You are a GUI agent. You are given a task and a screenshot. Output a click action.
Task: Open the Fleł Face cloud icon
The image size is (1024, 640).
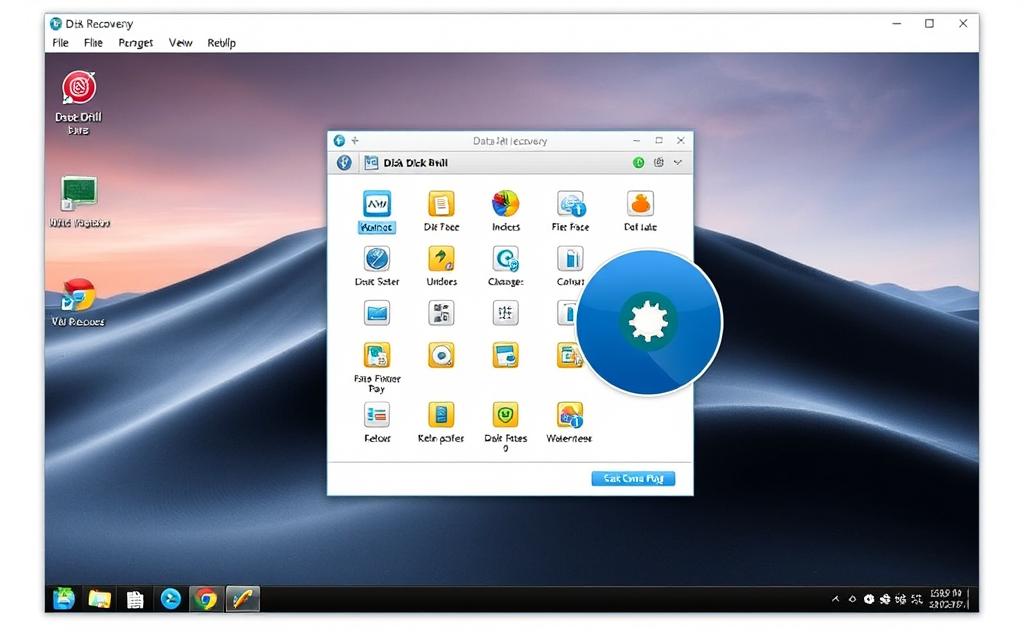(x=570, y=211)
